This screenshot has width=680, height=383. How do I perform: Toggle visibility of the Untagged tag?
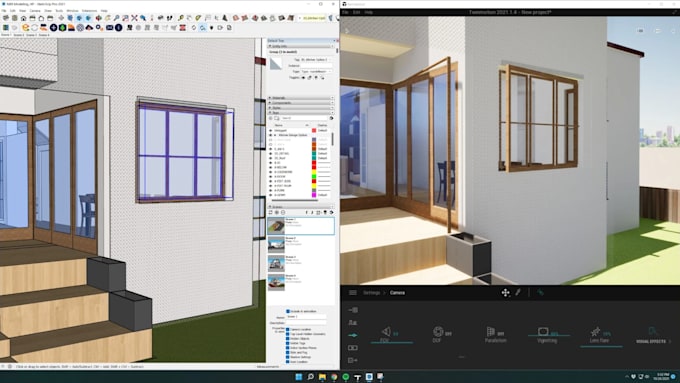click(271, 130)
